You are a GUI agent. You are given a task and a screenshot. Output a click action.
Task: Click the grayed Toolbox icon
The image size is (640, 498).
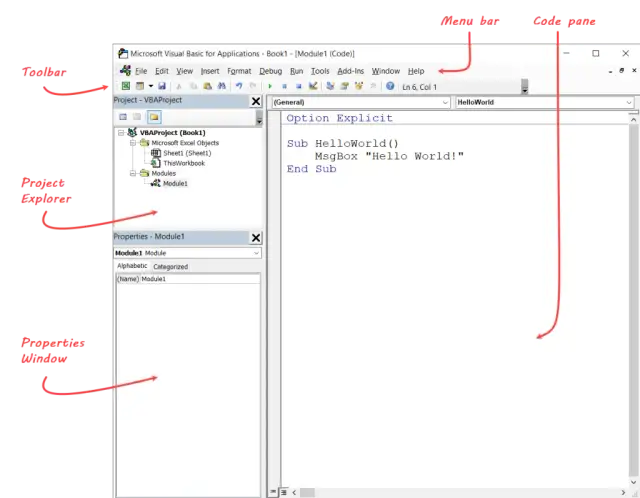(373, 86)
